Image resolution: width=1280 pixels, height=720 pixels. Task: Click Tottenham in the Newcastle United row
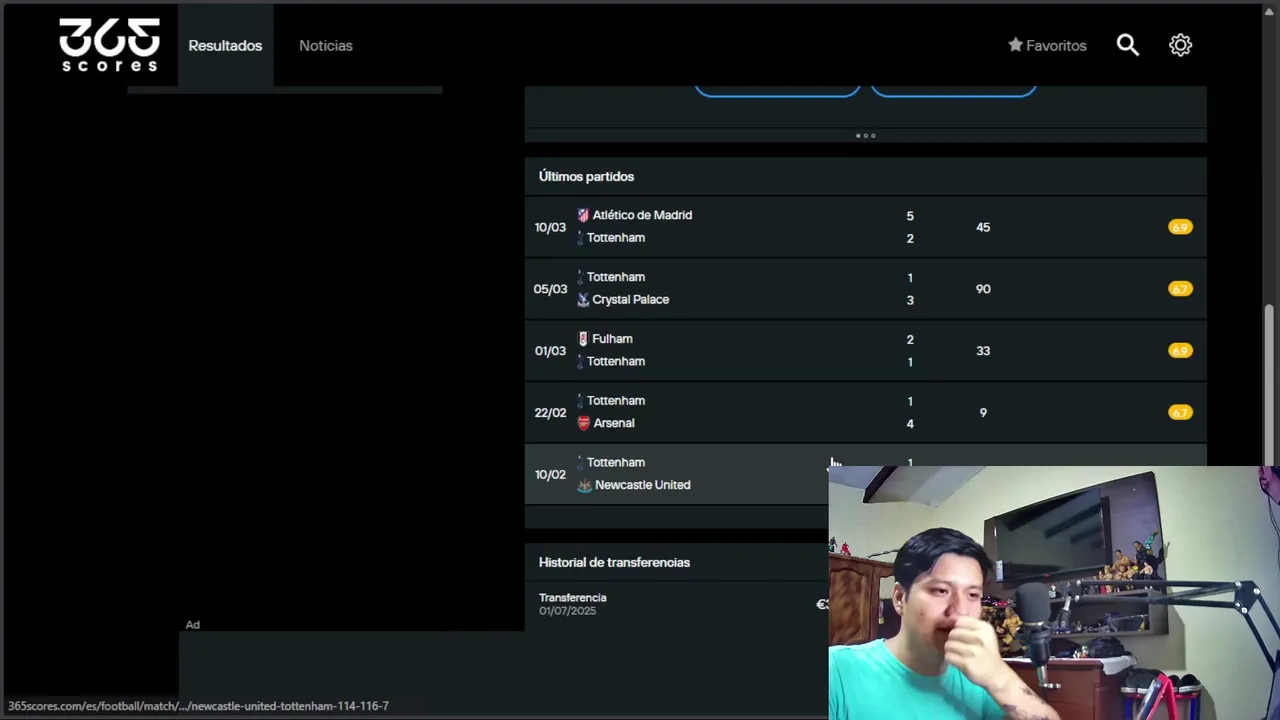tap(616, 463)
